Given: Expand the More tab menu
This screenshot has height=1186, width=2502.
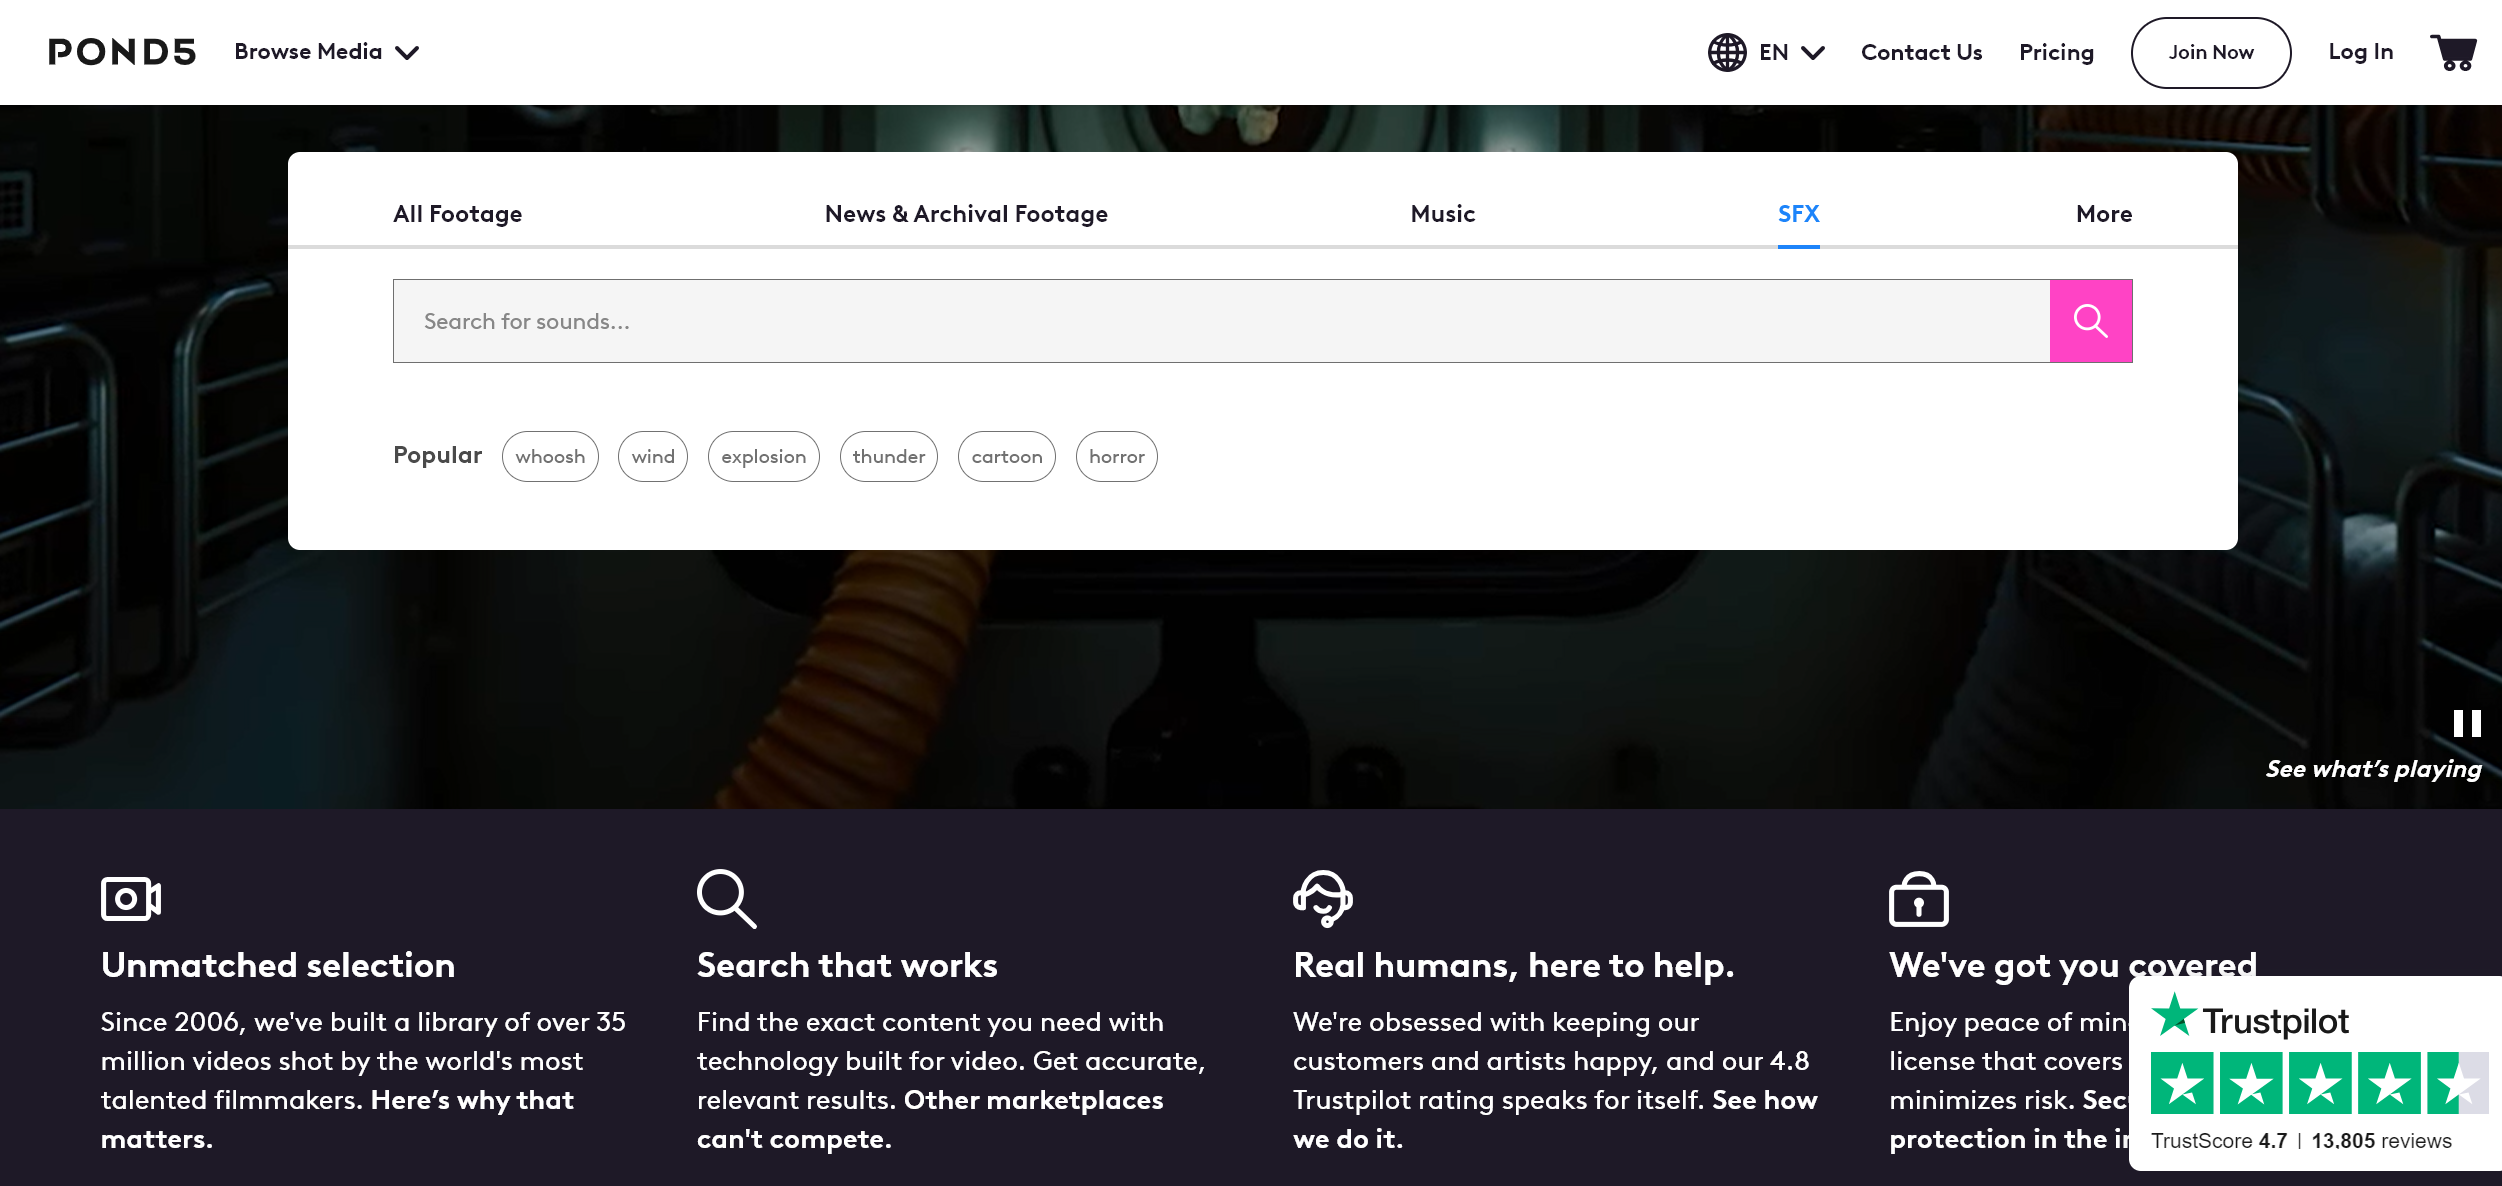Looking at the screenshot, I should [x=2103, y=214].
